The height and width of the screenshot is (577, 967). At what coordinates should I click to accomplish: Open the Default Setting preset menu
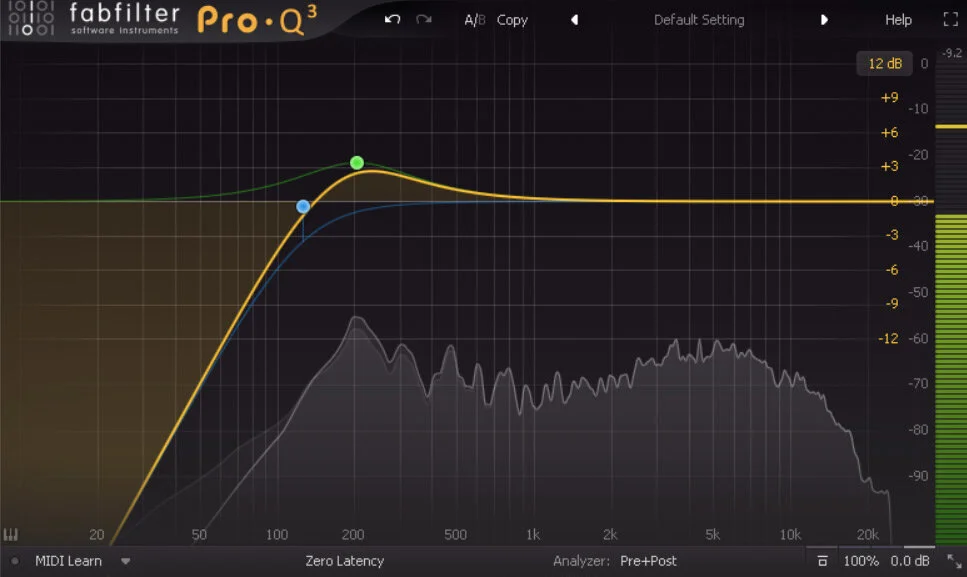[x=699, y=19]
